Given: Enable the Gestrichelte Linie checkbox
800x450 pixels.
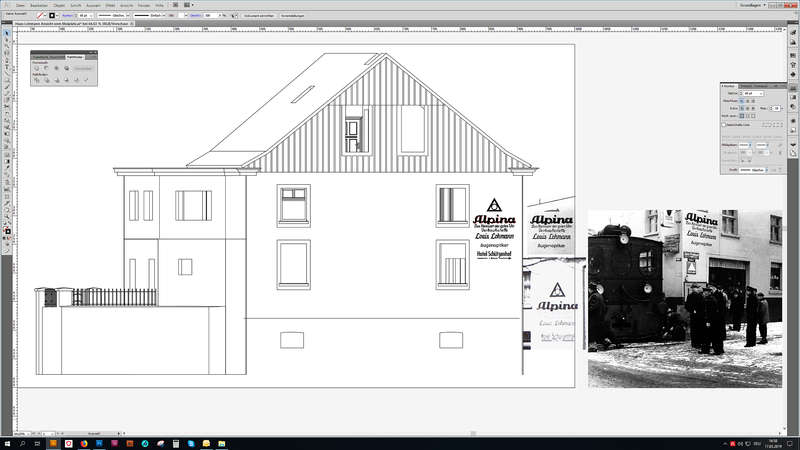Looking at the screenshot, I should (724, 125).
